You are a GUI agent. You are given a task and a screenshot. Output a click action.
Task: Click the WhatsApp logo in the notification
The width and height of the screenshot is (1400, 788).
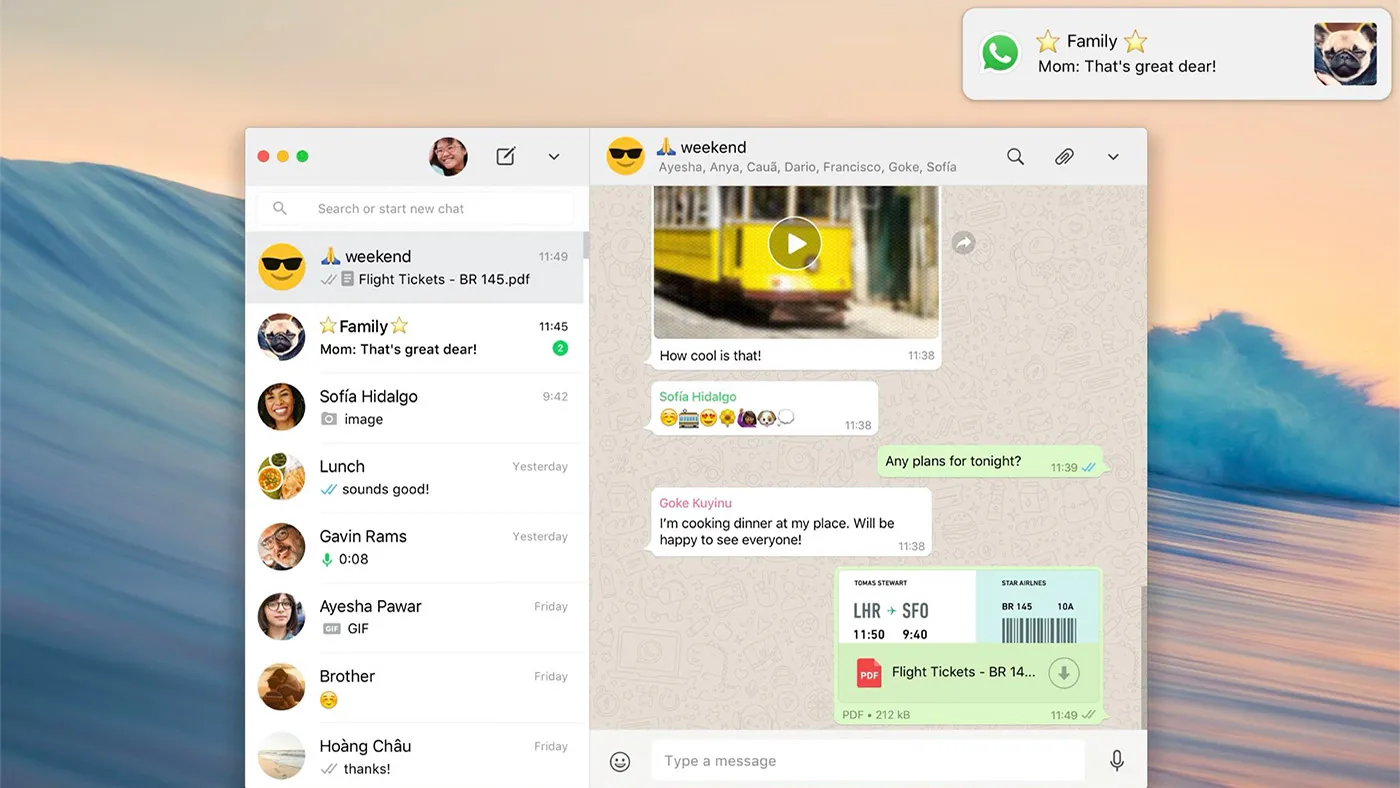click(x=1000, y=53)
